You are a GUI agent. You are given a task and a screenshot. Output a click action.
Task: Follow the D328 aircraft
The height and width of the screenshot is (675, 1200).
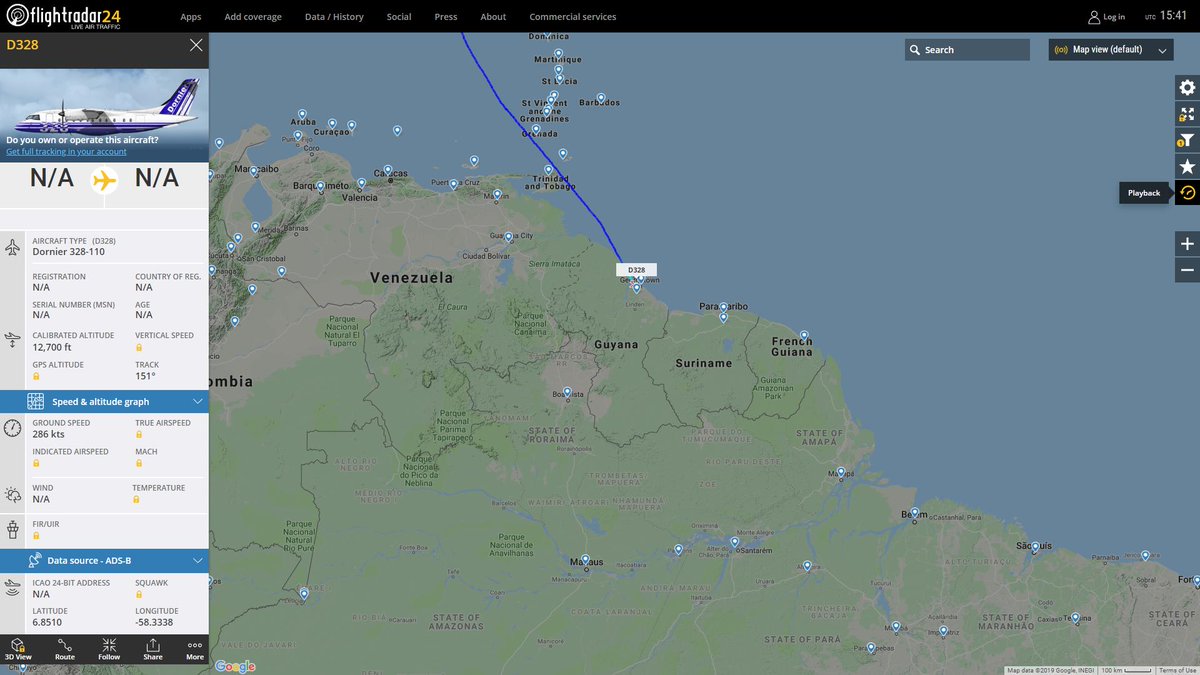pyautogui.click(x=109, y=649)
